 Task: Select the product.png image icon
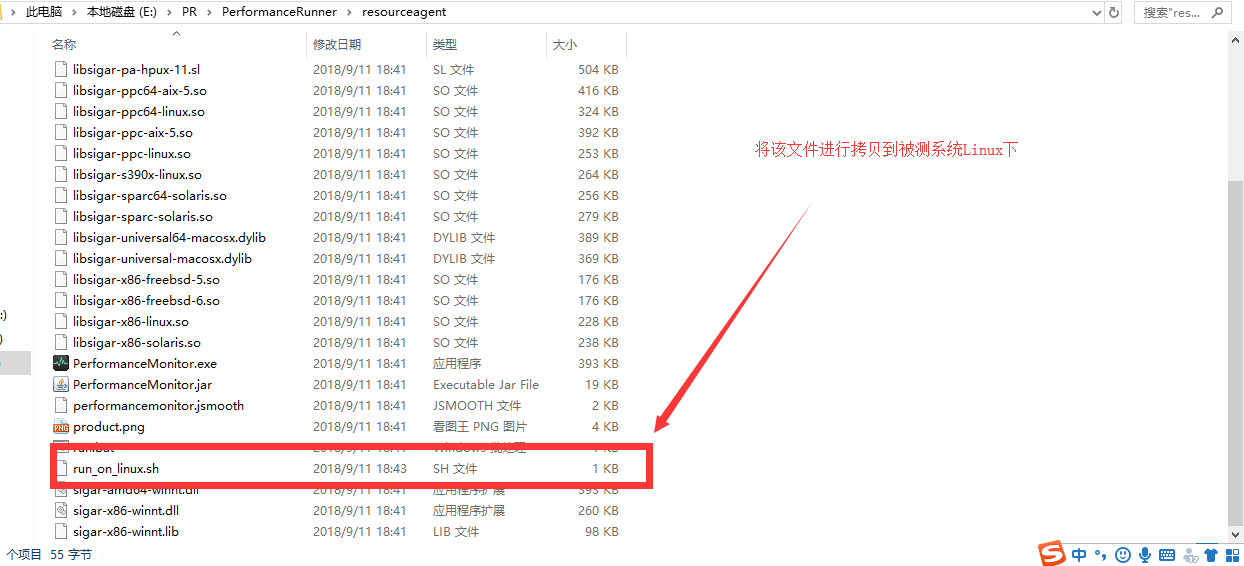tap(61, 427)
